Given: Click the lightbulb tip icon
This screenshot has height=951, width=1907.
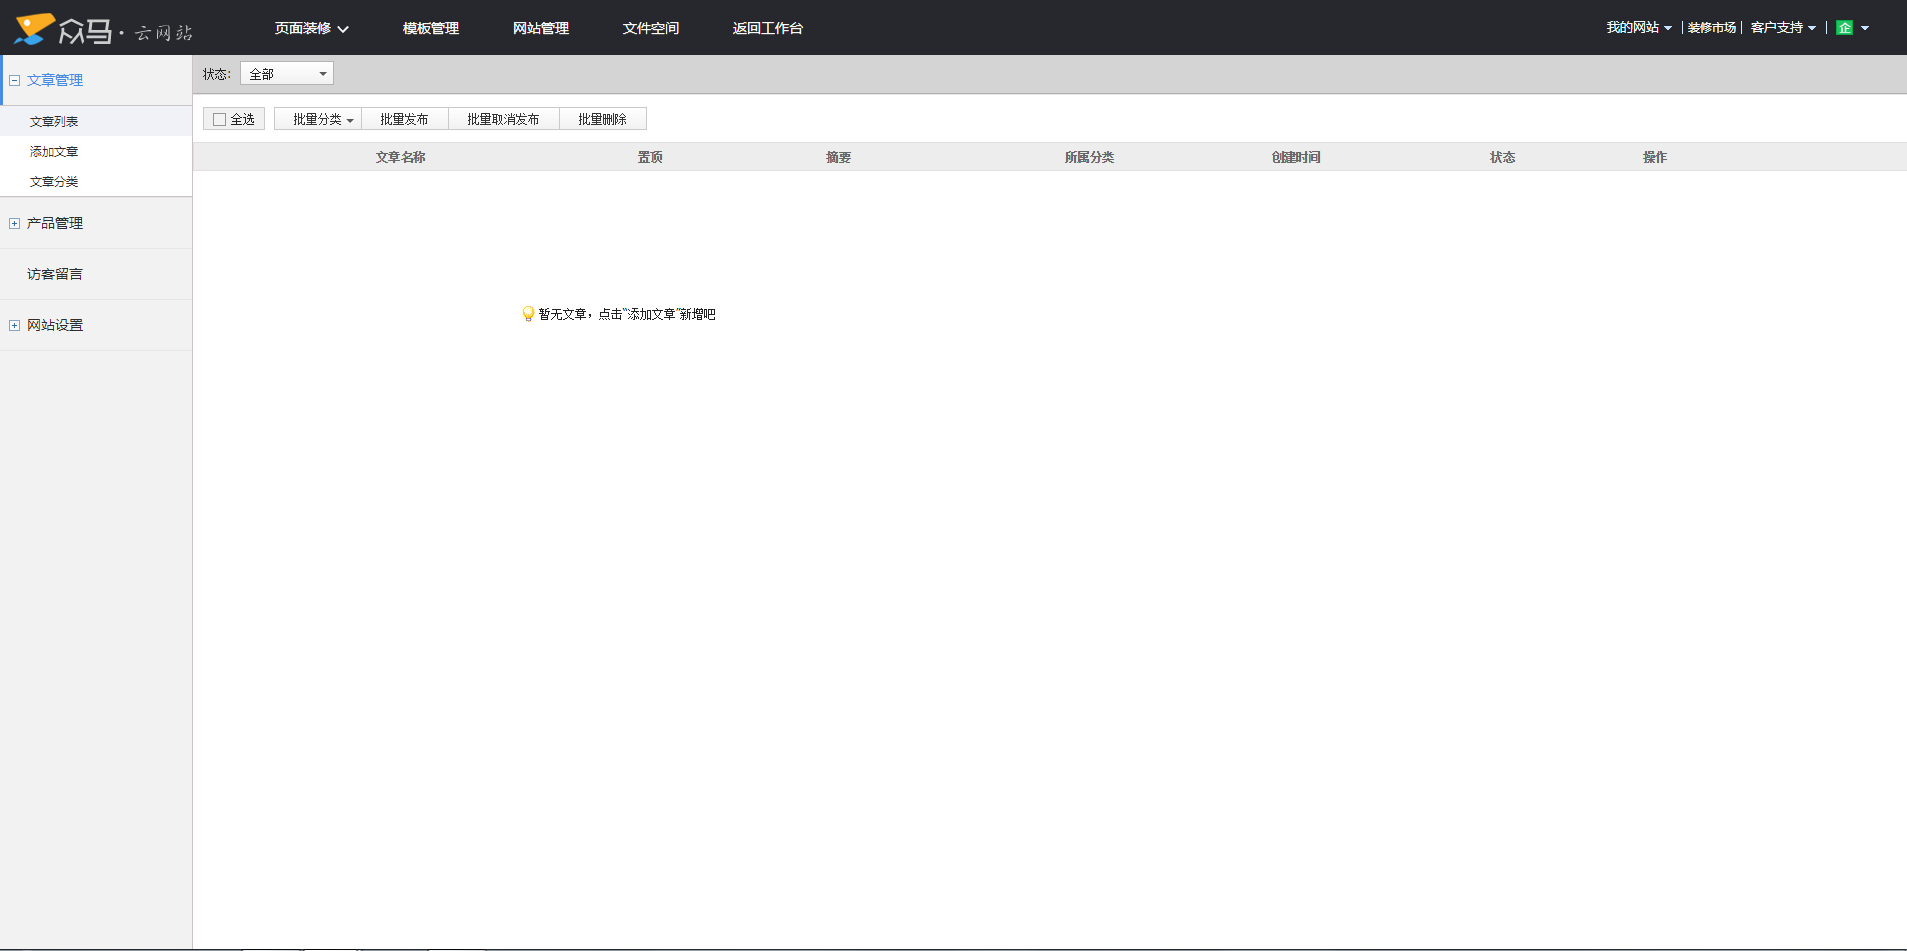Looking at the screenshot, I should click(x=528, y=314).
